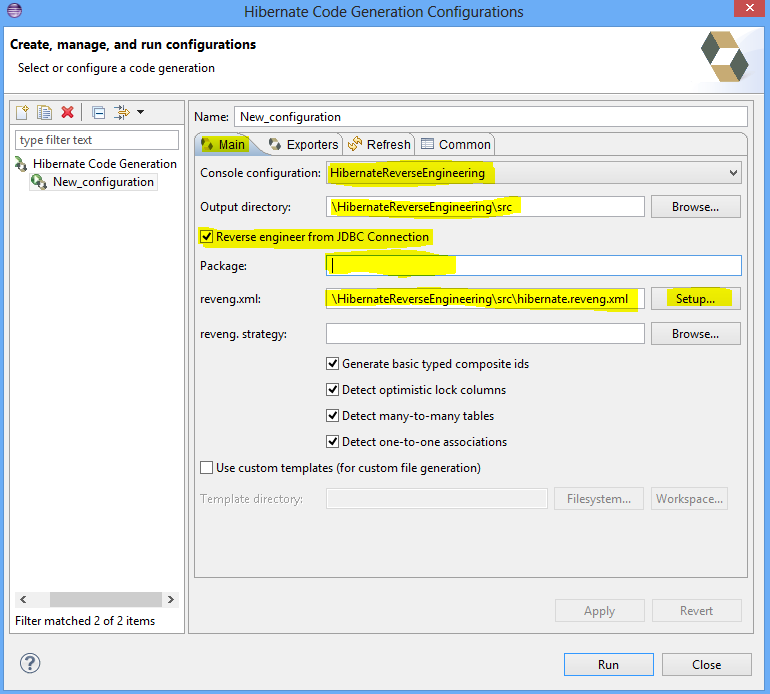This screenshot has width=770, height=694.
Task: Click the scrollbar left arrow
Action: tap(23, 599)
